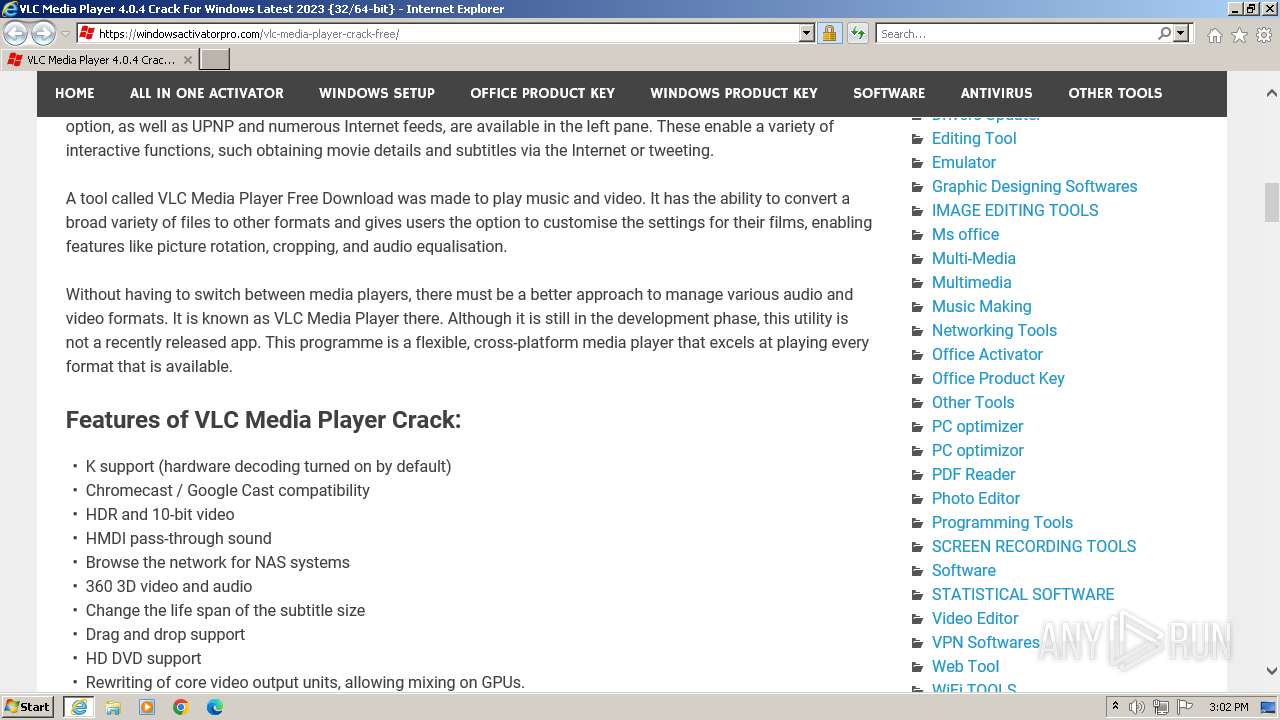Open the Video Editor category link
1280x720 pixels.
click(x=975, y=619)
